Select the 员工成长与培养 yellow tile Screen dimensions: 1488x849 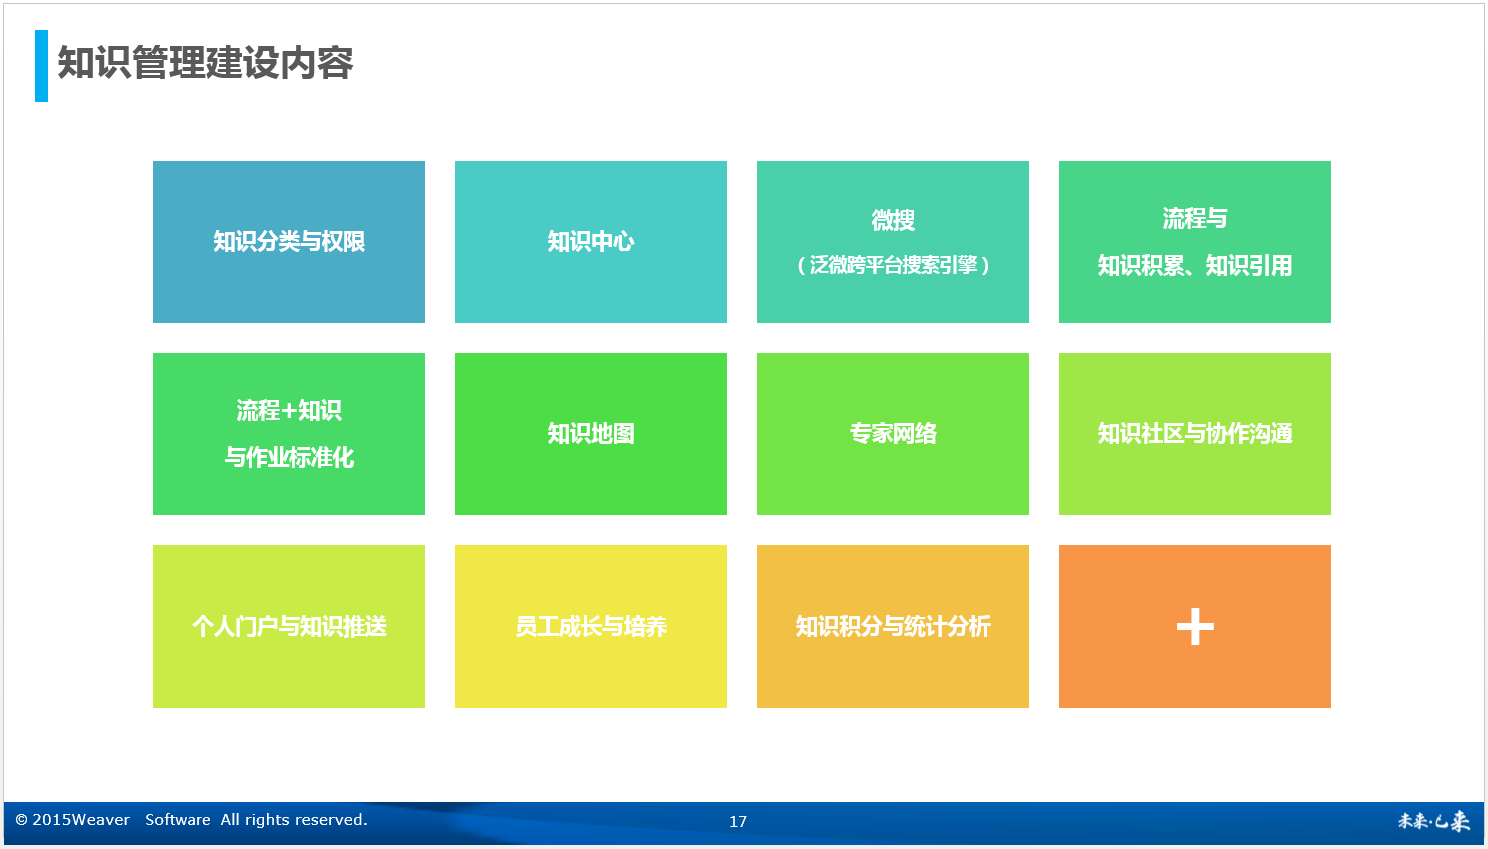coord(590,627)
